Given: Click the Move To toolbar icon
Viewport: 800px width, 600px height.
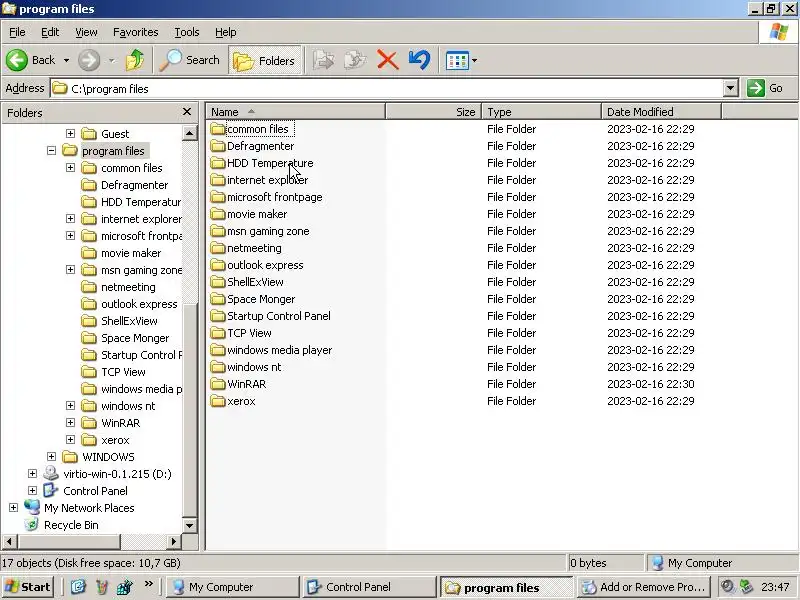Looking at the screenshot, I should pos(323,60).
